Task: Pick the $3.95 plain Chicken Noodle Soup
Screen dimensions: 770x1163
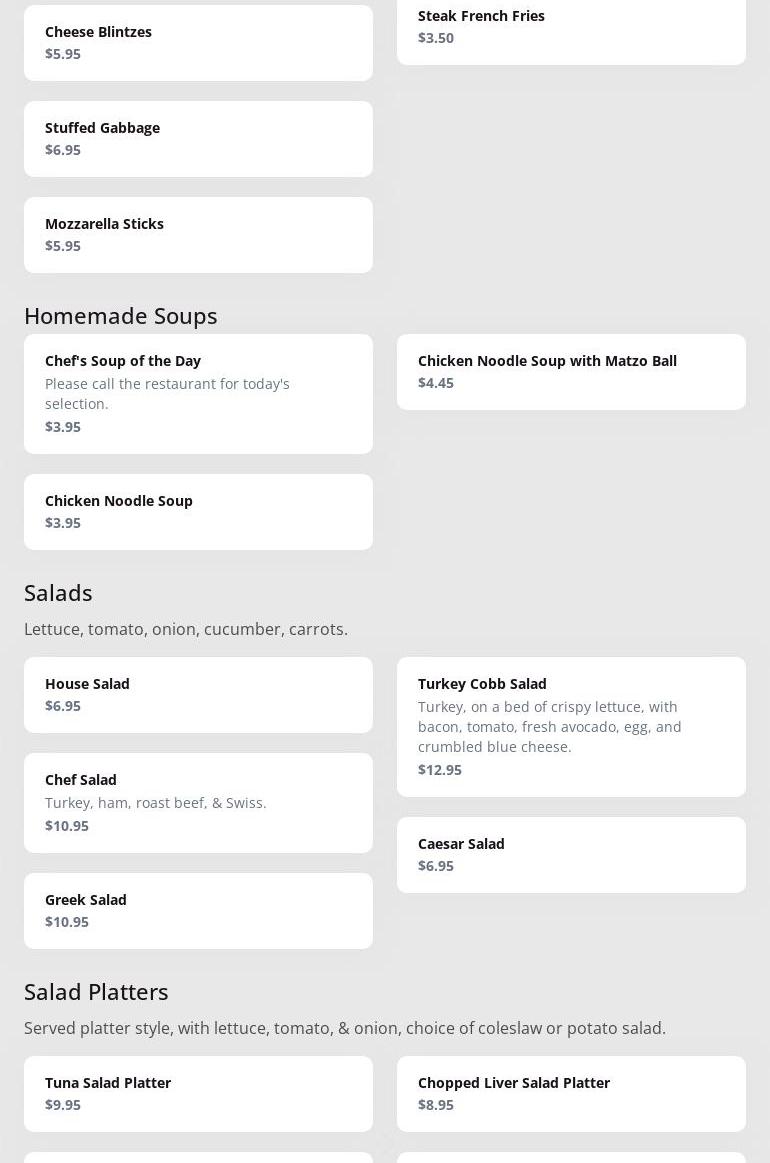Action: (x=198, y=511)
